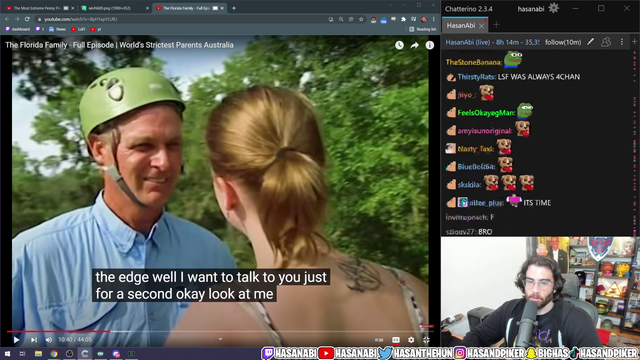640x360 pixels.
Task: Reload the YouTube page
Action: click(x=27, y=19)
